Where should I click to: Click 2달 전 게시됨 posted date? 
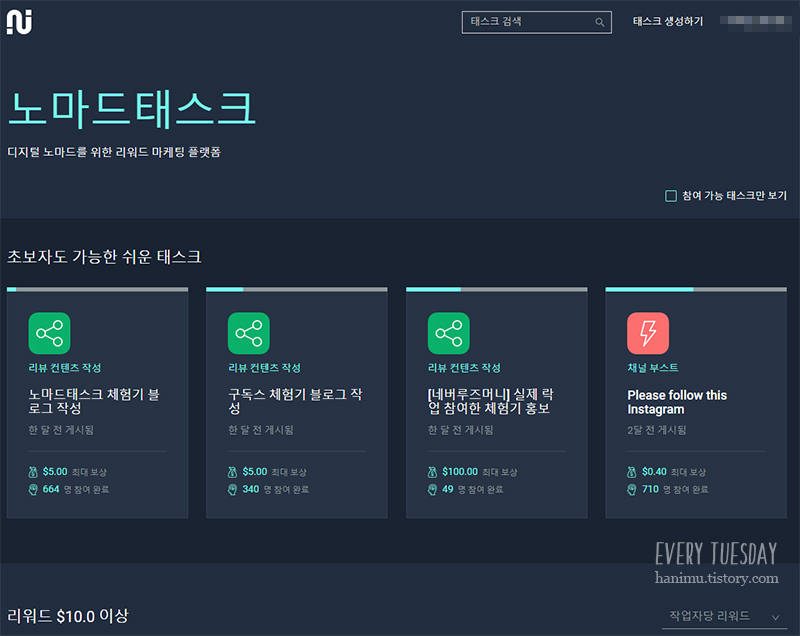pyautogui.click(x=657, y=430)
